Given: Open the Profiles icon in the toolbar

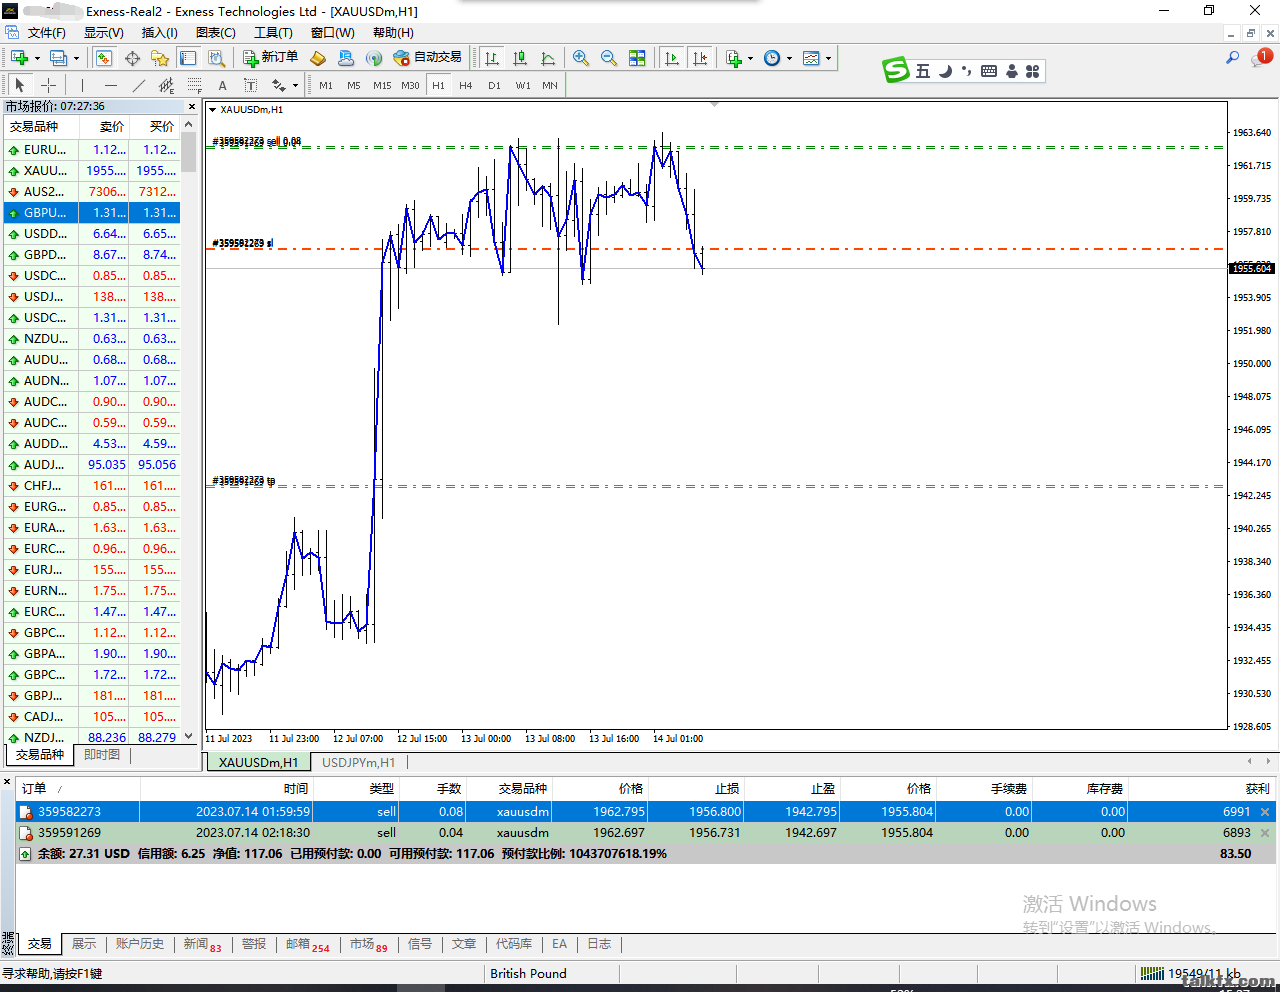Looking at the screenshot, I should tap(58, 58).
